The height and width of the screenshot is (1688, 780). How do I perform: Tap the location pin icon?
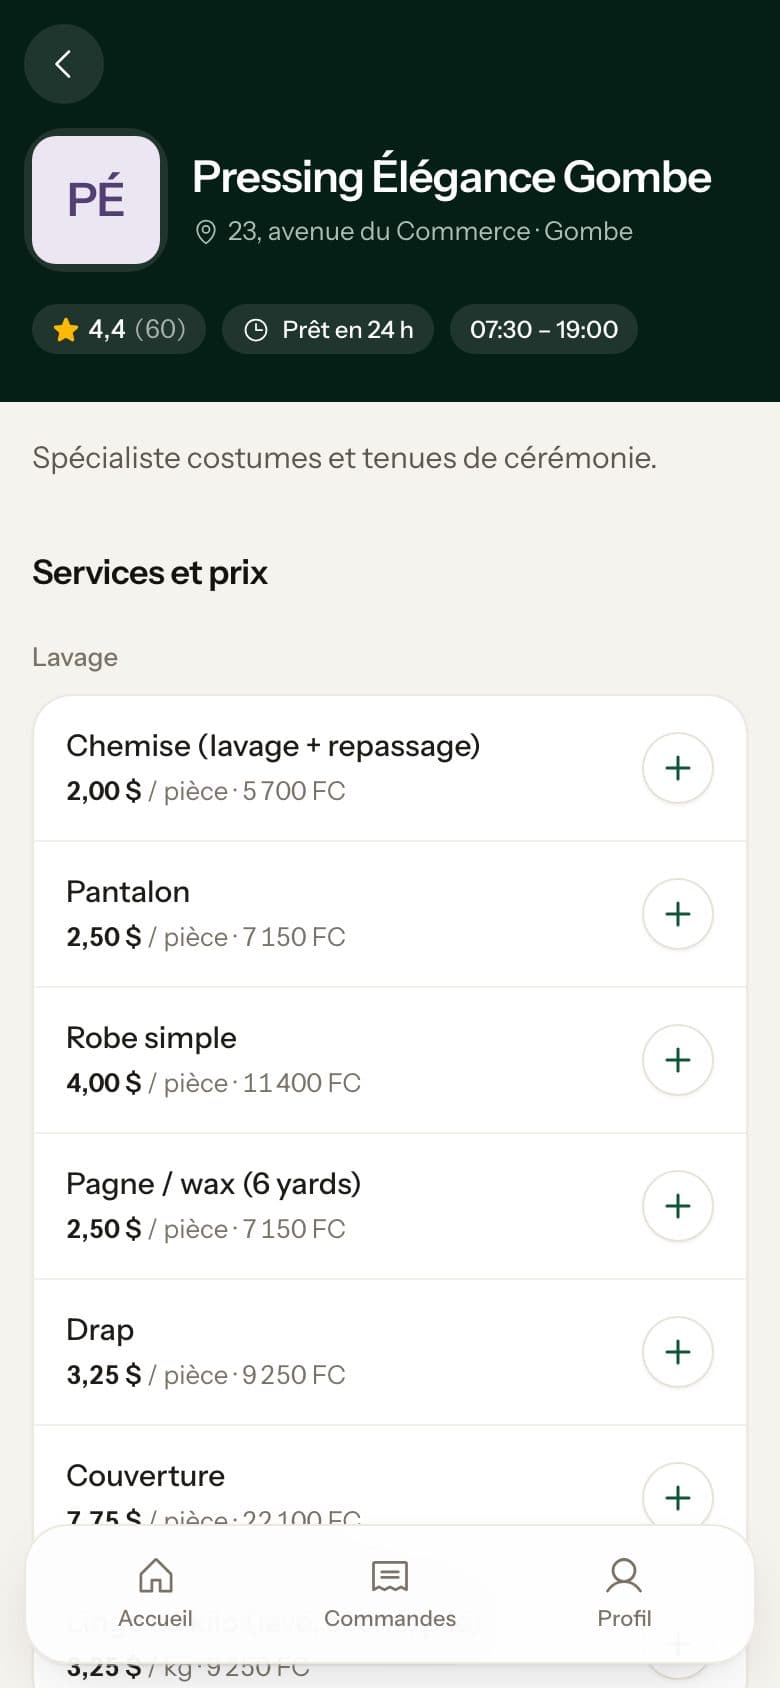(x=205, y=232)
